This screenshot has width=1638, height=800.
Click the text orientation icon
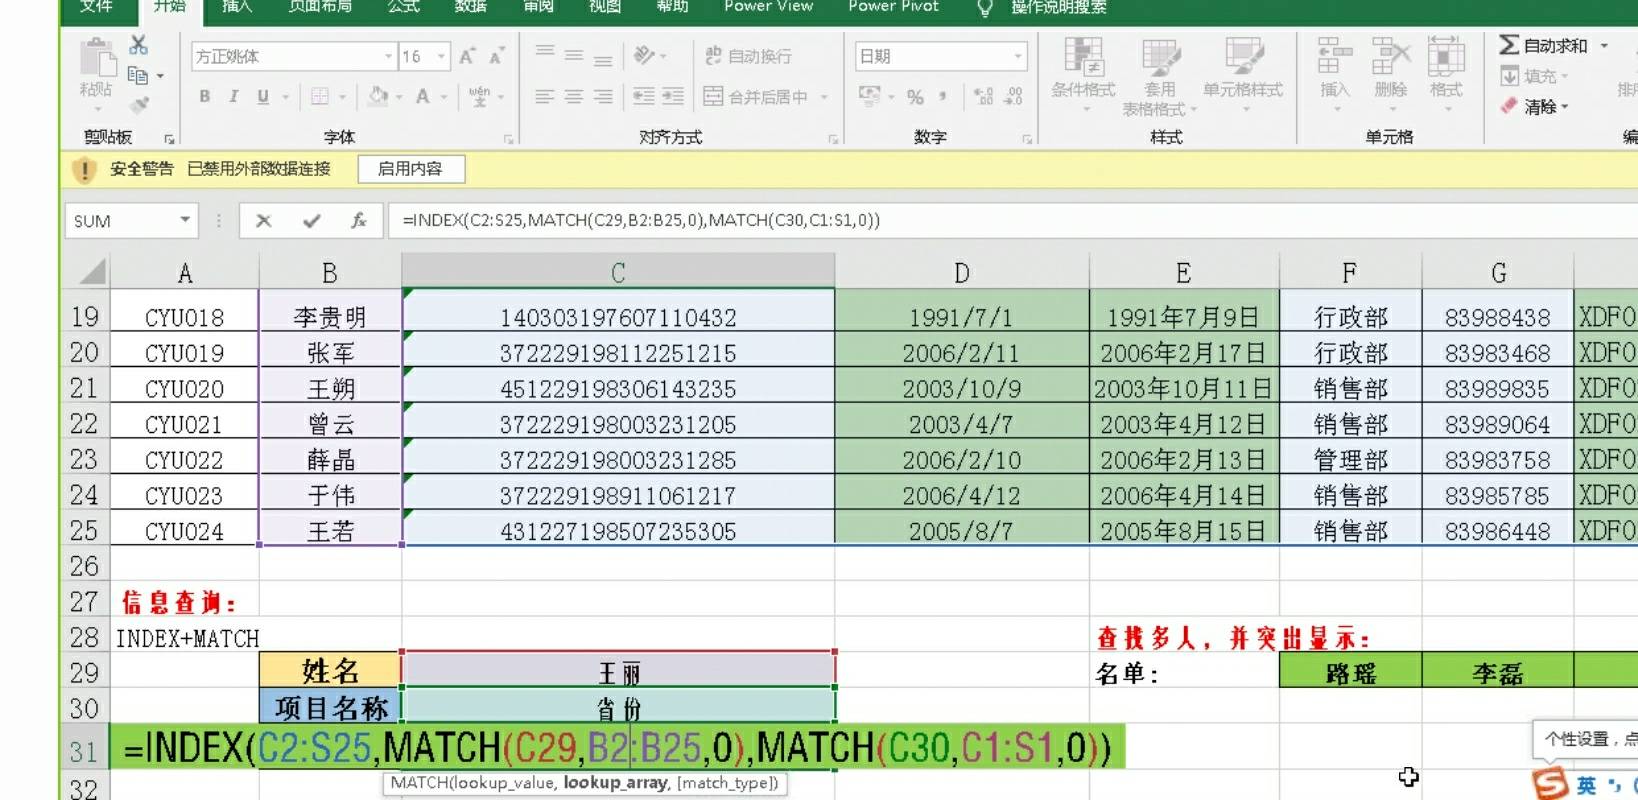pyautogui.click(x=645, y=56)
